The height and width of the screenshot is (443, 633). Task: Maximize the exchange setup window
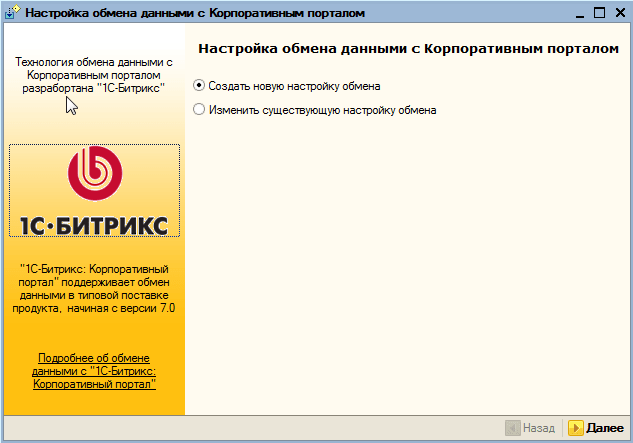coord(599,13)
